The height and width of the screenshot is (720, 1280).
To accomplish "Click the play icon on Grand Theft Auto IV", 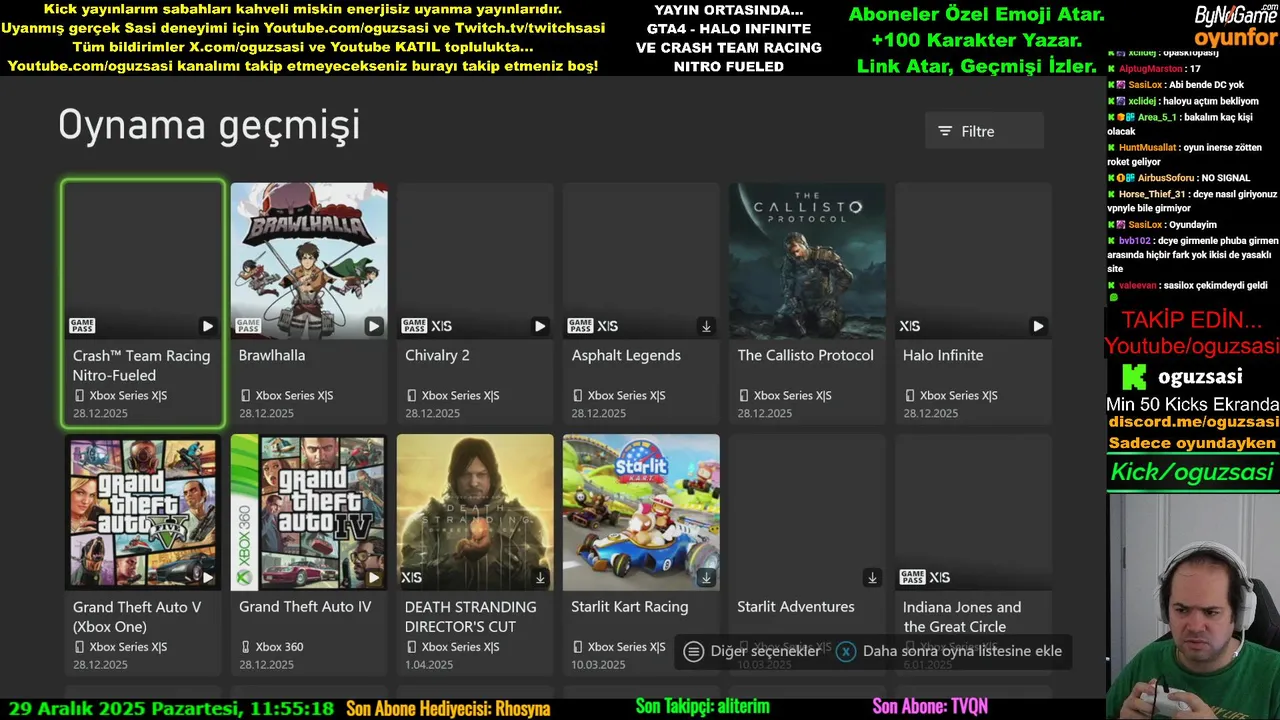I will pos(373,577).
